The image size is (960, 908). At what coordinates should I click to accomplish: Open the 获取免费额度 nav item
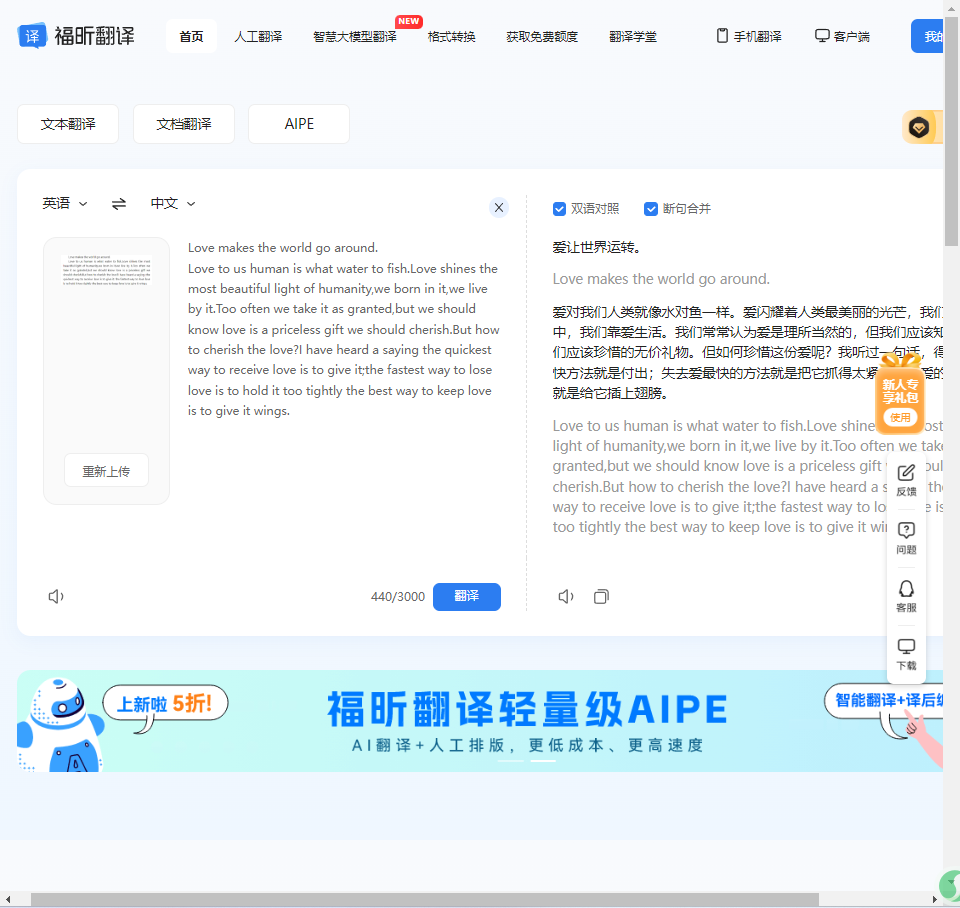coord(542,36)
